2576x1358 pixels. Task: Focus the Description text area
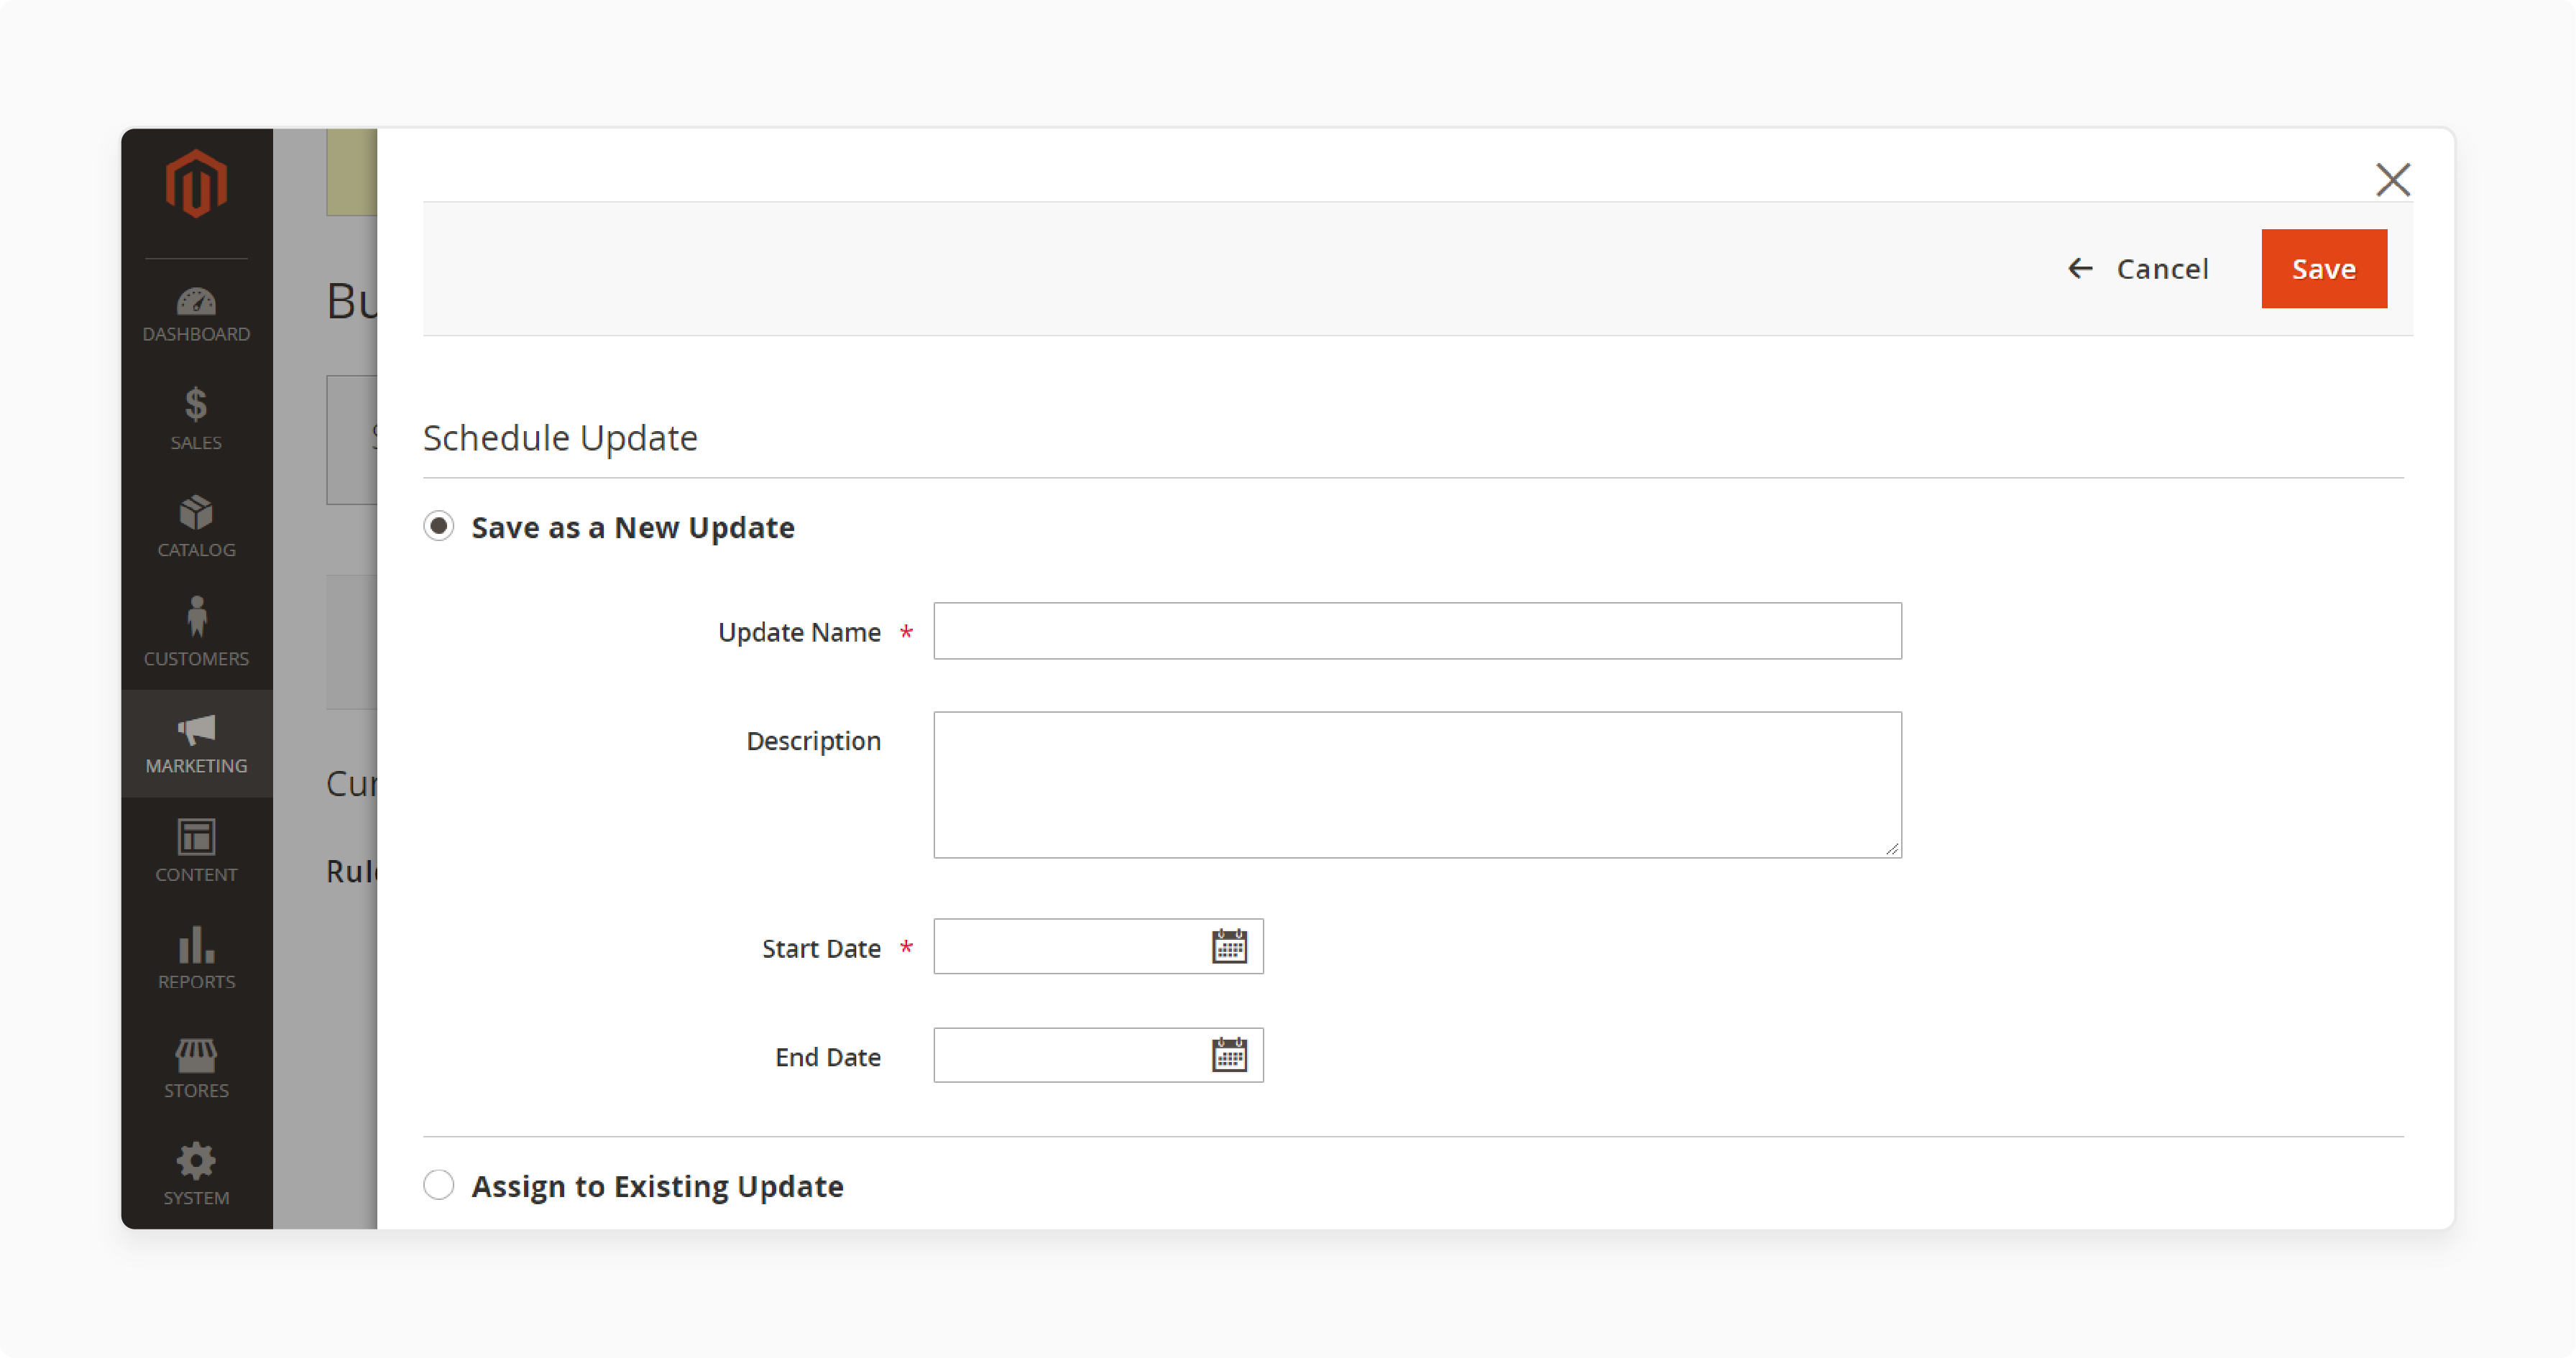pyautogui.click(x=1417, y=785)
